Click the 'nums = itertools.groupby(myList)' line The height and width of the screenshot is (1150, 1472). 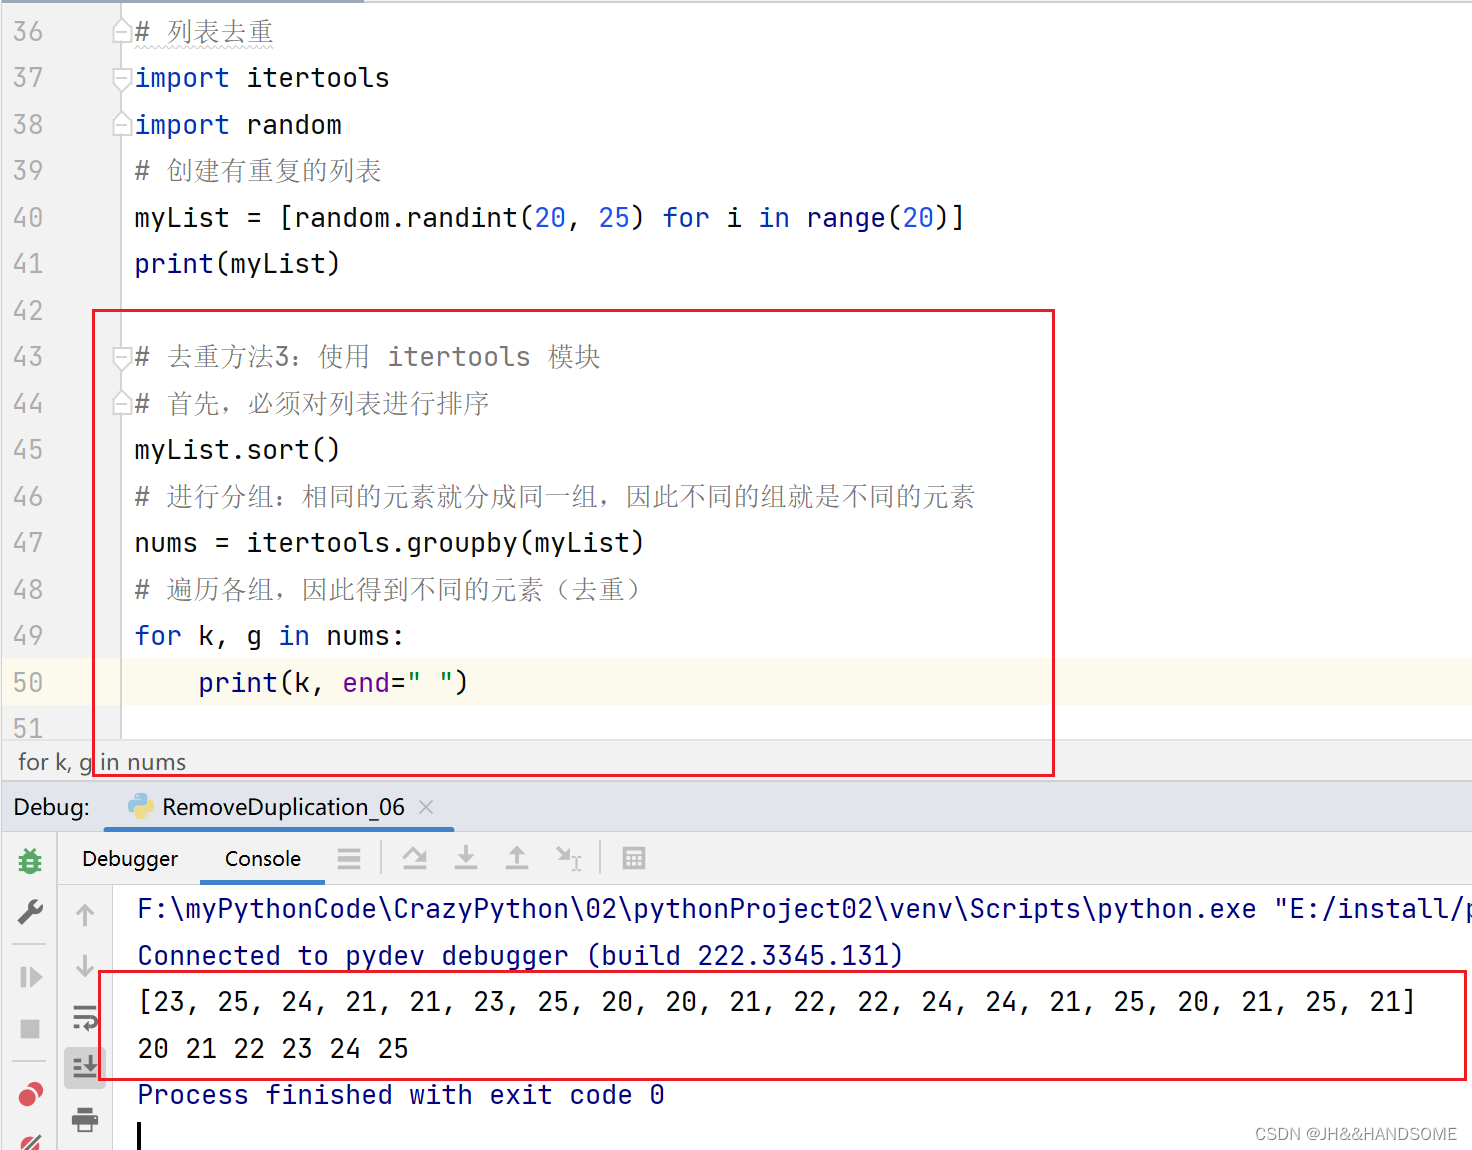[389, 543]
